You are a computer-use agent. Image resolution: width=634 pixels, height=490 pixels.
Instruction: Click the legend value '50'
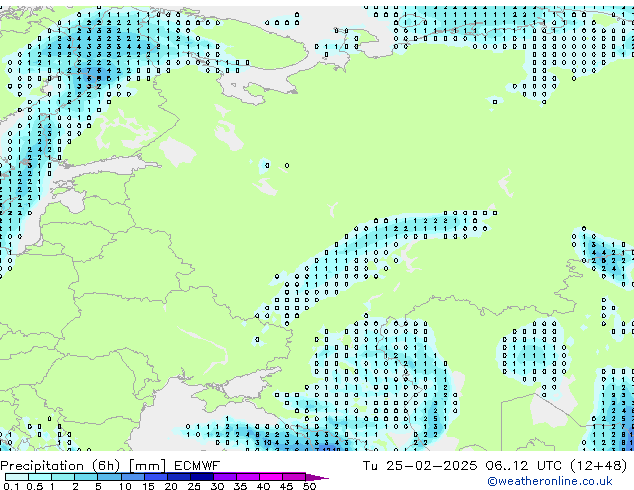click(x=309, y=486)
